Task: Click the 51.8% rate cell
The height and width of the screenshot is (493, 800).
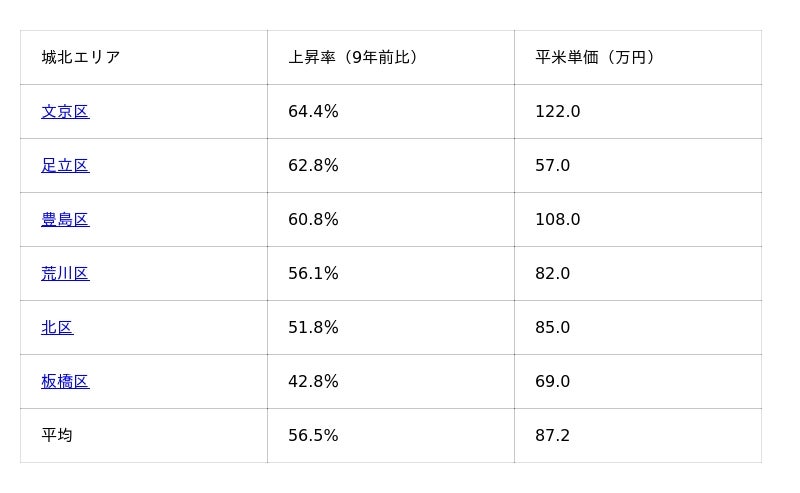Action: pos(313,328)
